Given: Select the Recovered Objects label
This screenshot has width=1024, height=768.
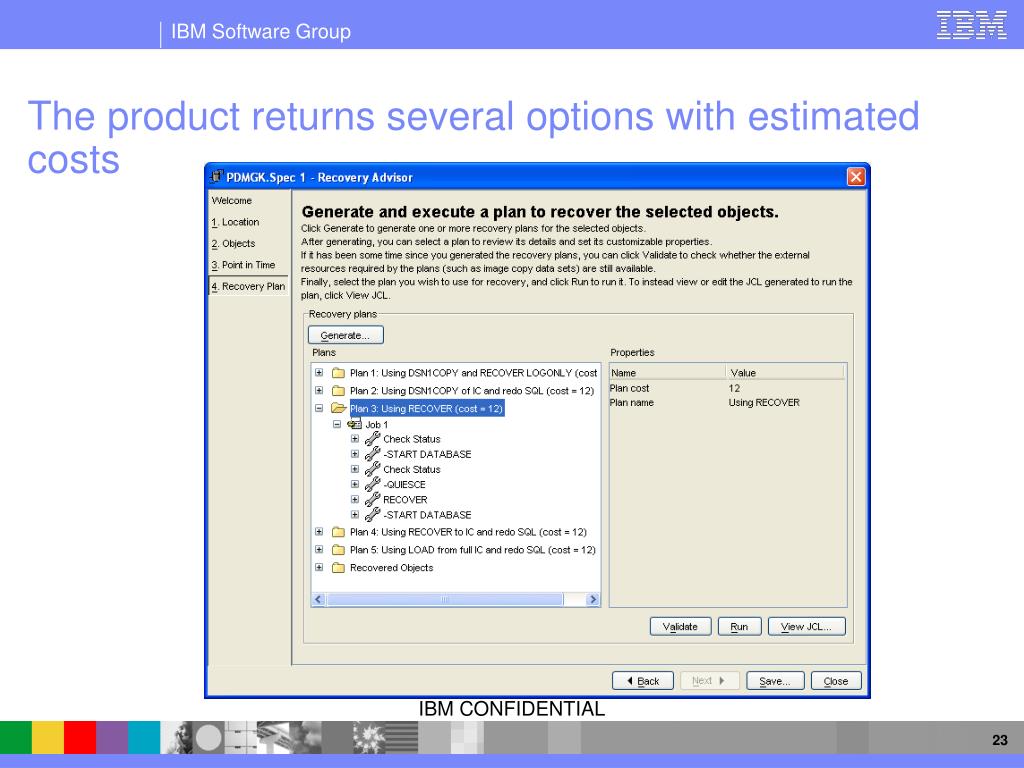Looking at the screenshot, I should (391, 568).
